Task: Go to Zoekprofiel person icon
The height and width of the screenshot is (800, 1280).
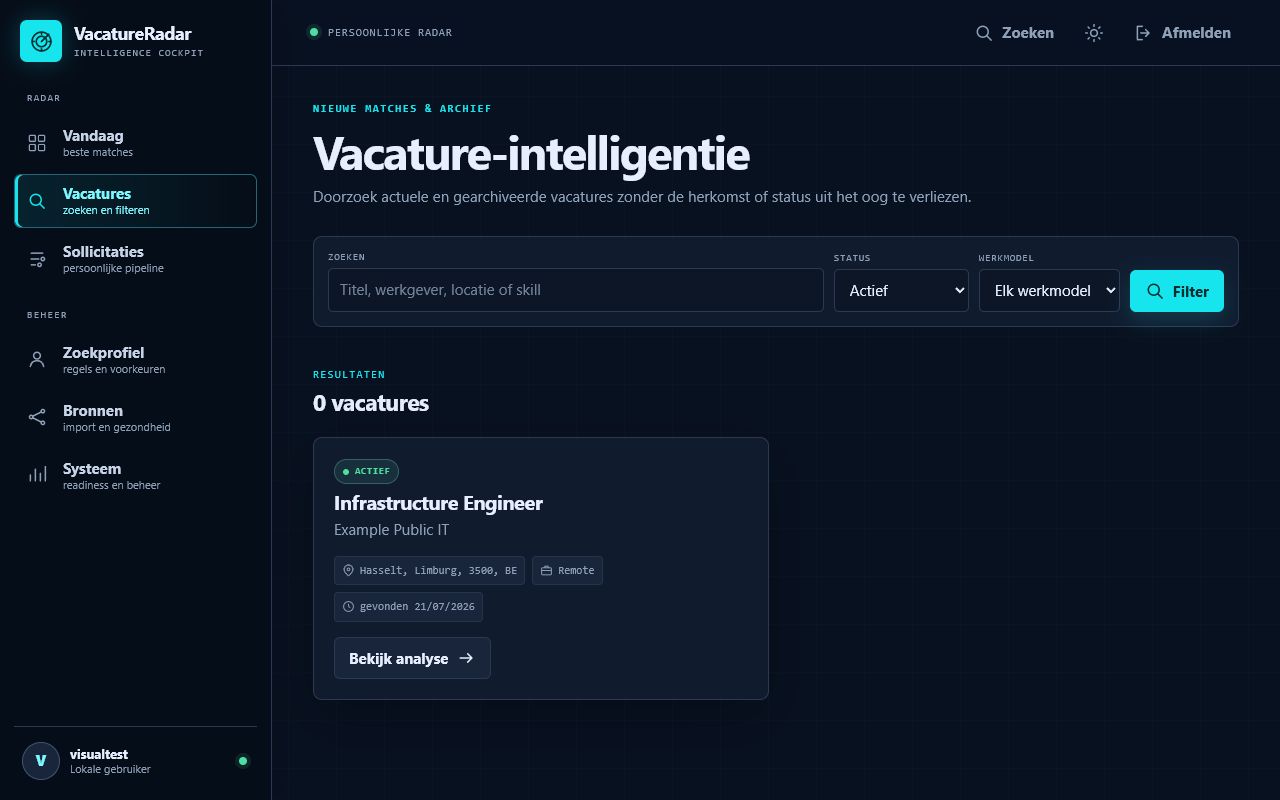Action: click(x=37, y=360)
